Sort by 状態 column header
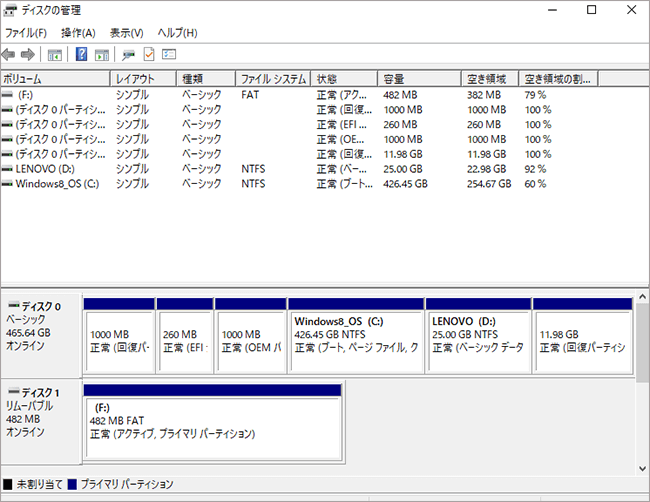Screen dimensions: 650x502 (344, 79)
